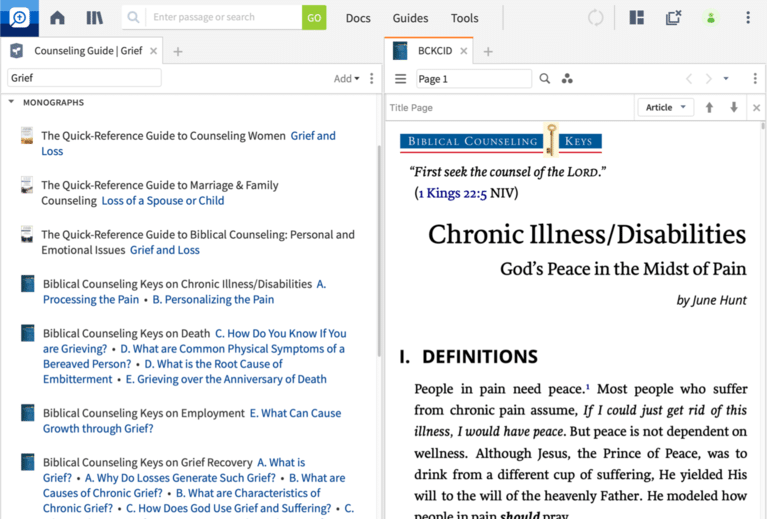Open the user account avatar icon
This screenshot has width=767, height=519.
pyautogui.click(x=711, y=18)
